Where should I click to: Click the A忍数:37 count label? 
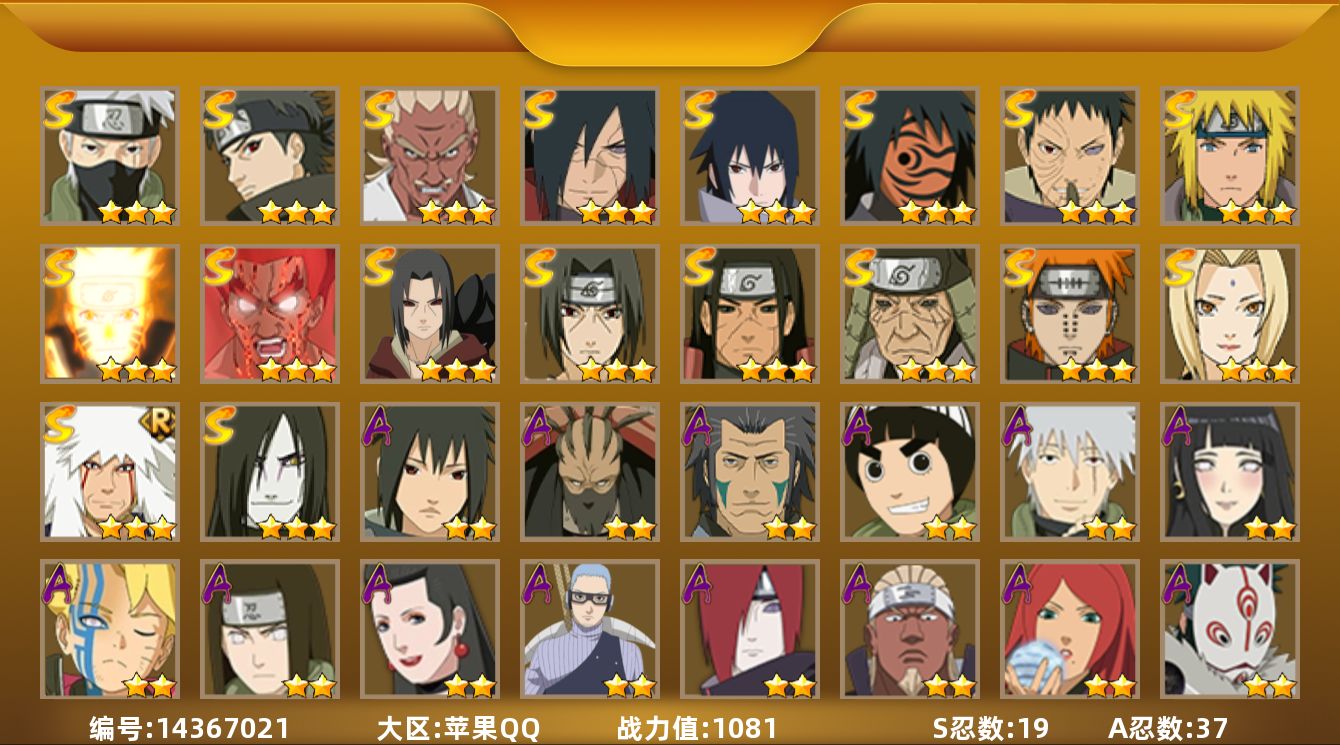point(1168,728)
